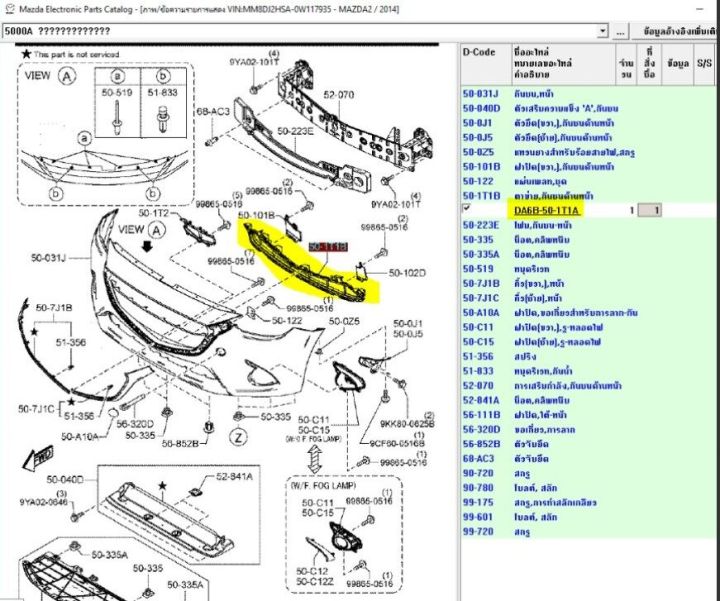This screenshot has height=601, width=720.
Task: Click the D-Code column header
Action: point(479,50)
